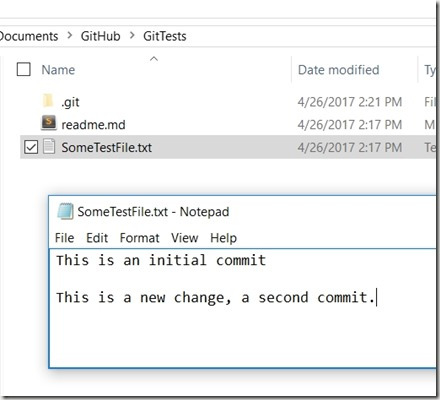Select the .git folder name
The image size is (440, 400).
click(70, 102)
